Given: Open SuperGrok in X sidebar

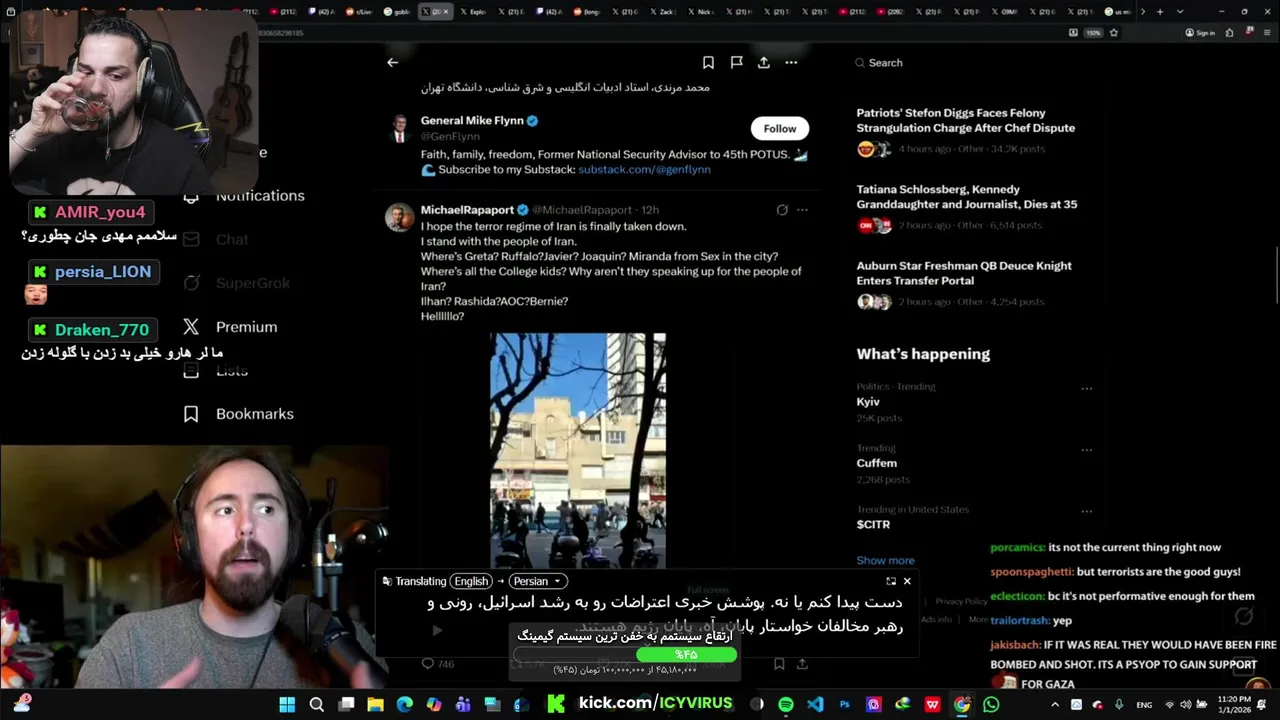Looking at the screenshot, I should 238,283.
